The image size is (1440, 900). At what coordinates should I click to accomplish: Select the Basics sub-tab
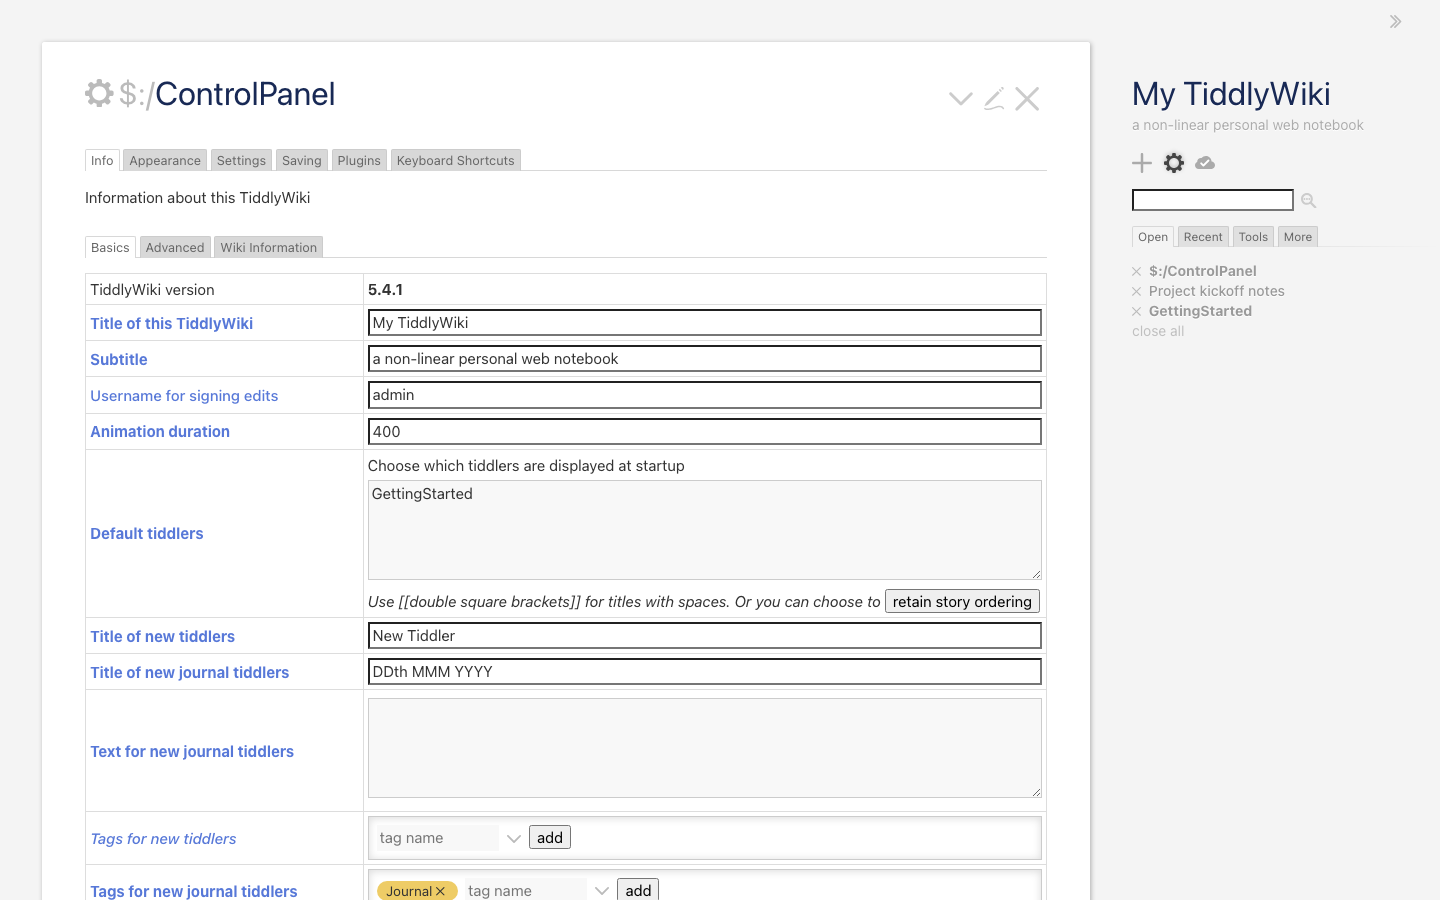(x=110, y=247)
